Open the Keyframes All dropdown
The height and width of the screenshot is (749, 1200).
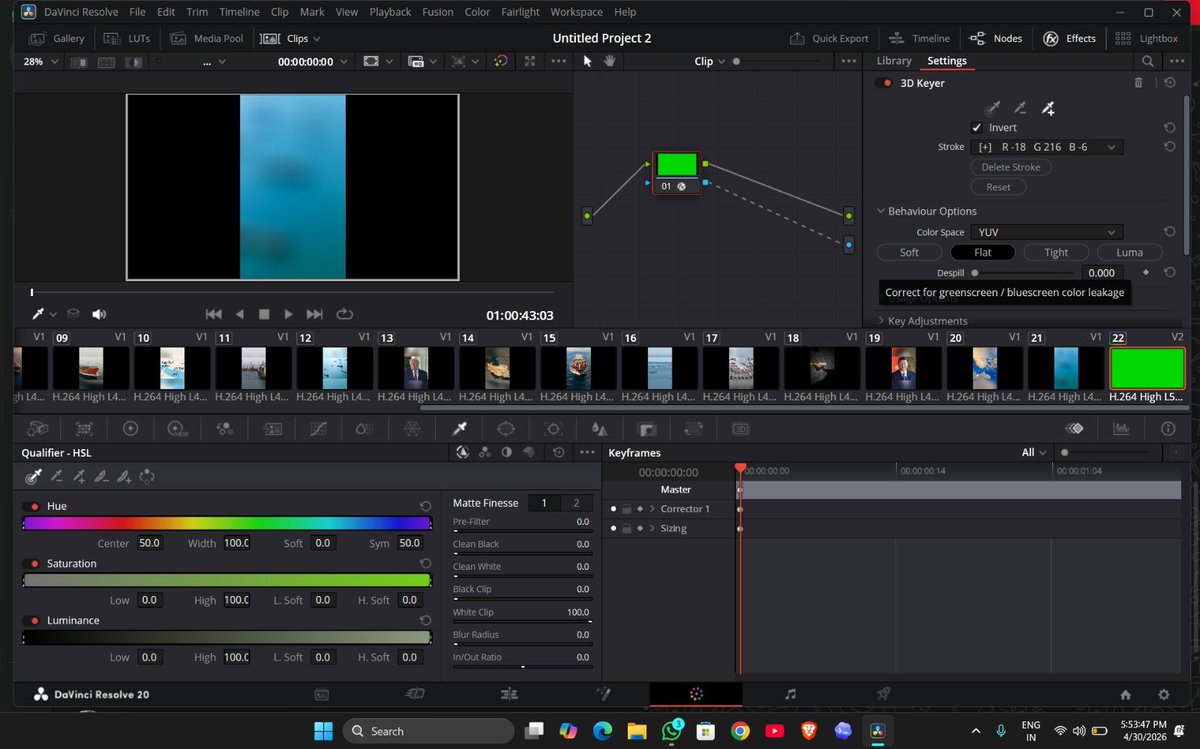pos(1034,453)
